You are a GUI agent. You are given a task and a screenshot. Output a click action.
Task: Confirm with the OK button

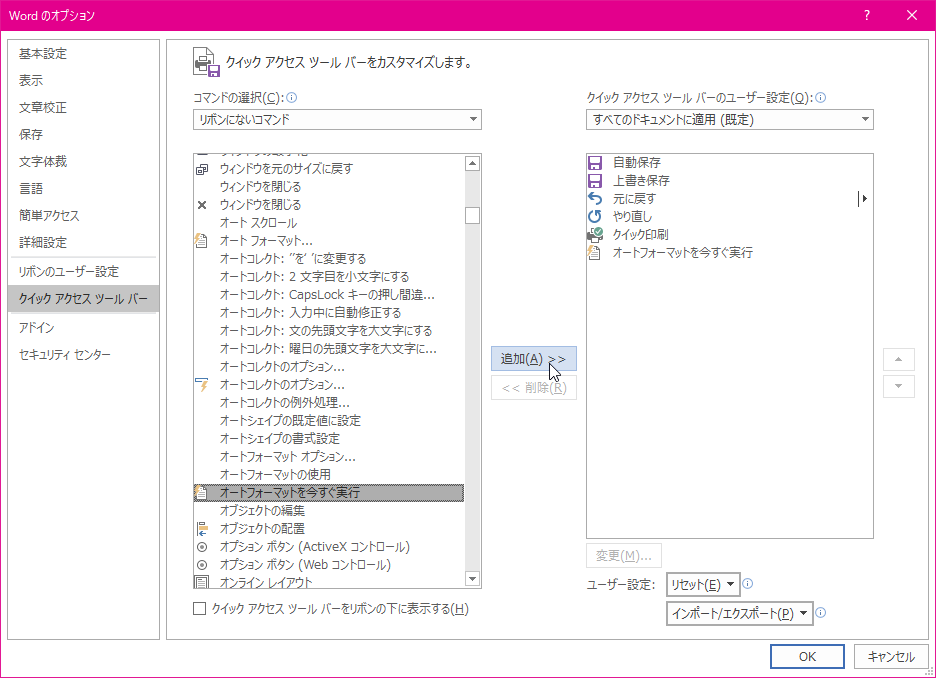pos(807,657)
